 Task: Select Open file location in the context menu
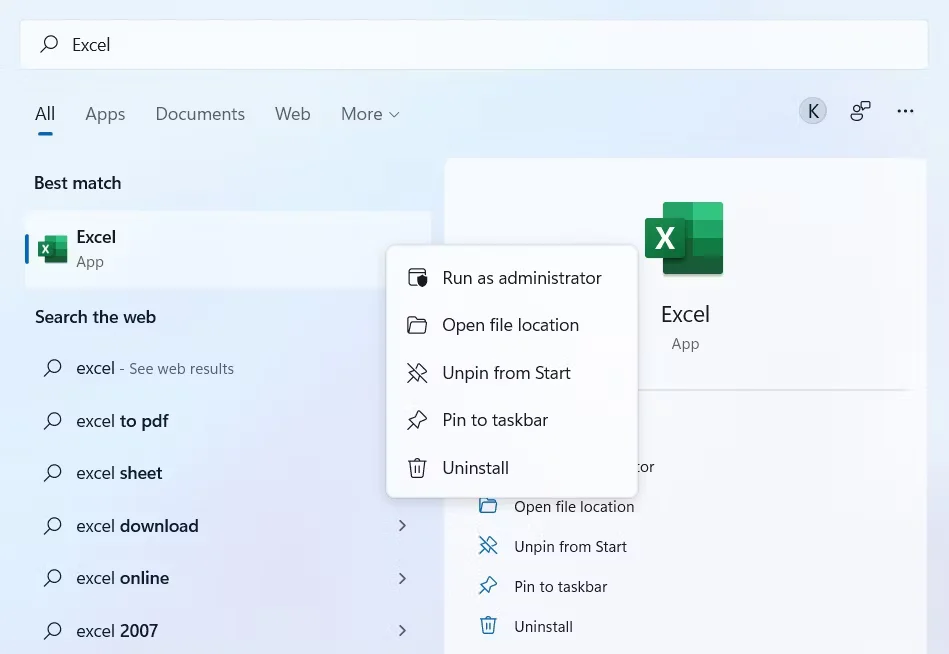tap(510, 325)
